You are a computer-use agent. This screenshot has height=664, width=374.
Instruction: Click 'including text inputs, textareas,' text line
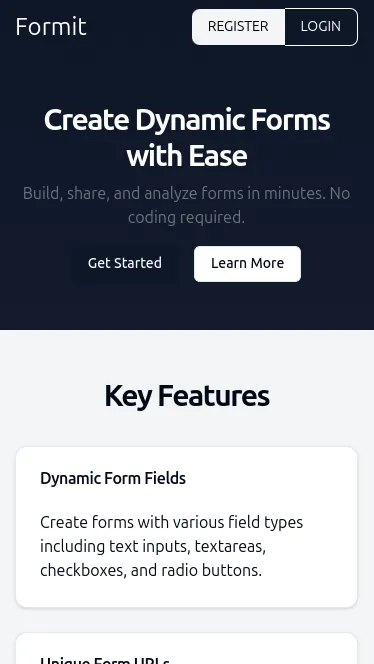(x=153, y=546)
